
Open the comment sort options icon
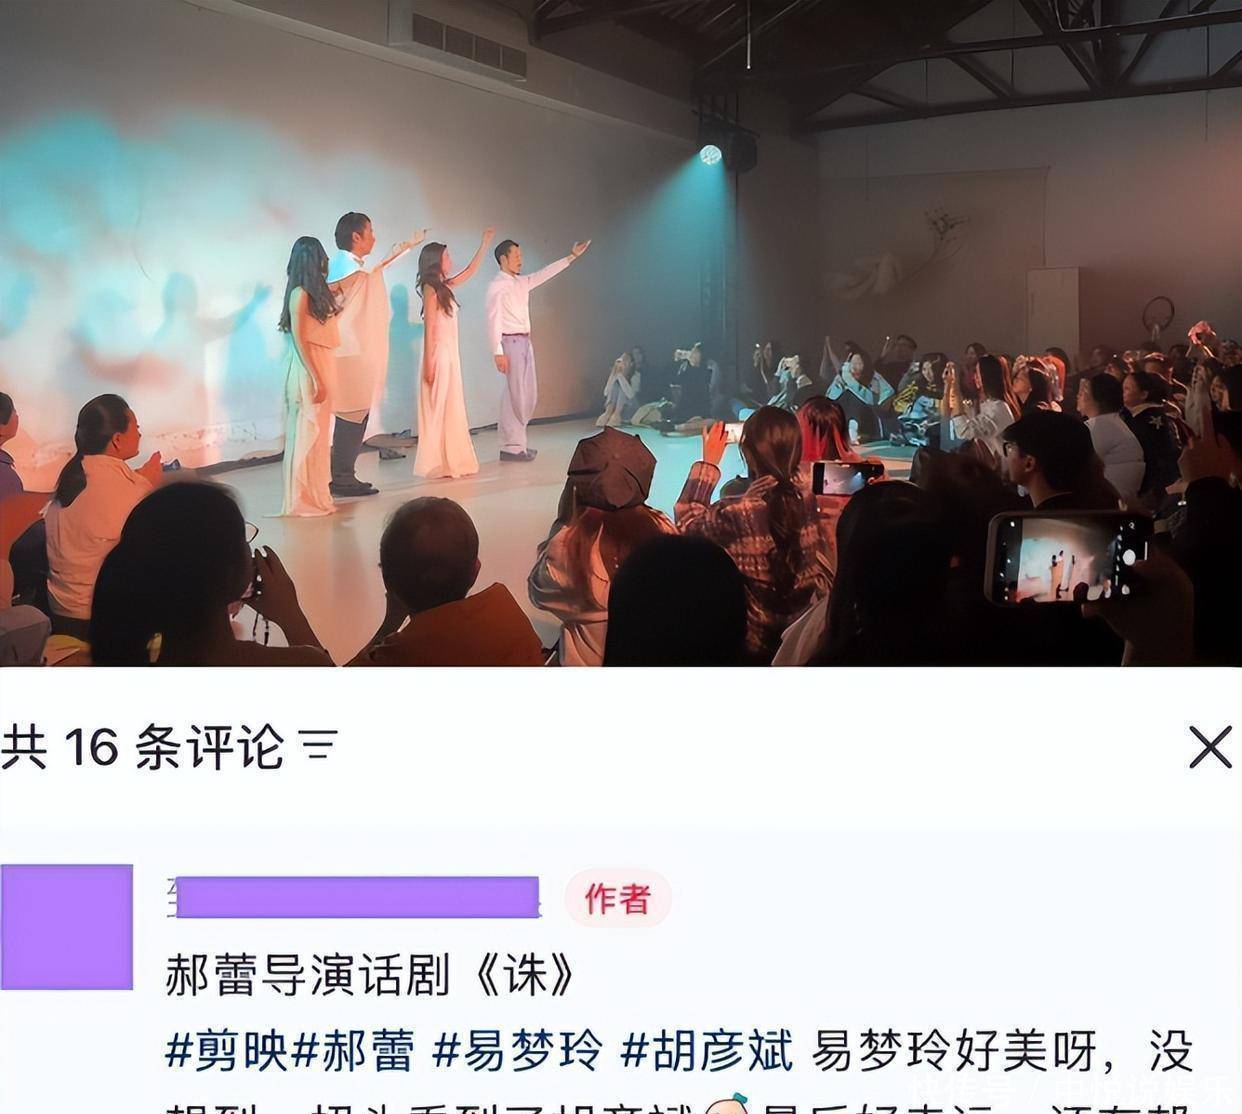(318, 747)
